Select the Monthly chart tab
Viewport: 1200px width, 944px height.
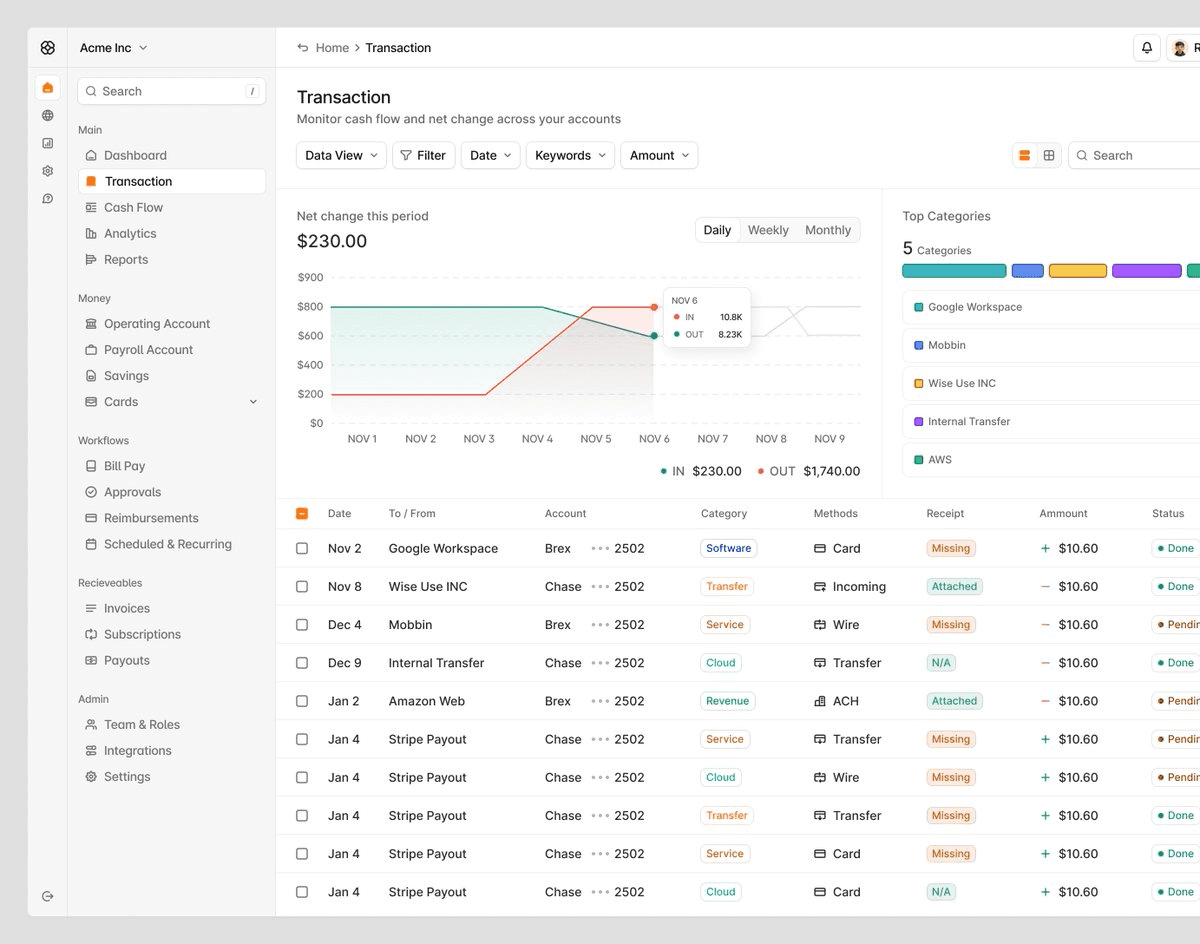828,230
